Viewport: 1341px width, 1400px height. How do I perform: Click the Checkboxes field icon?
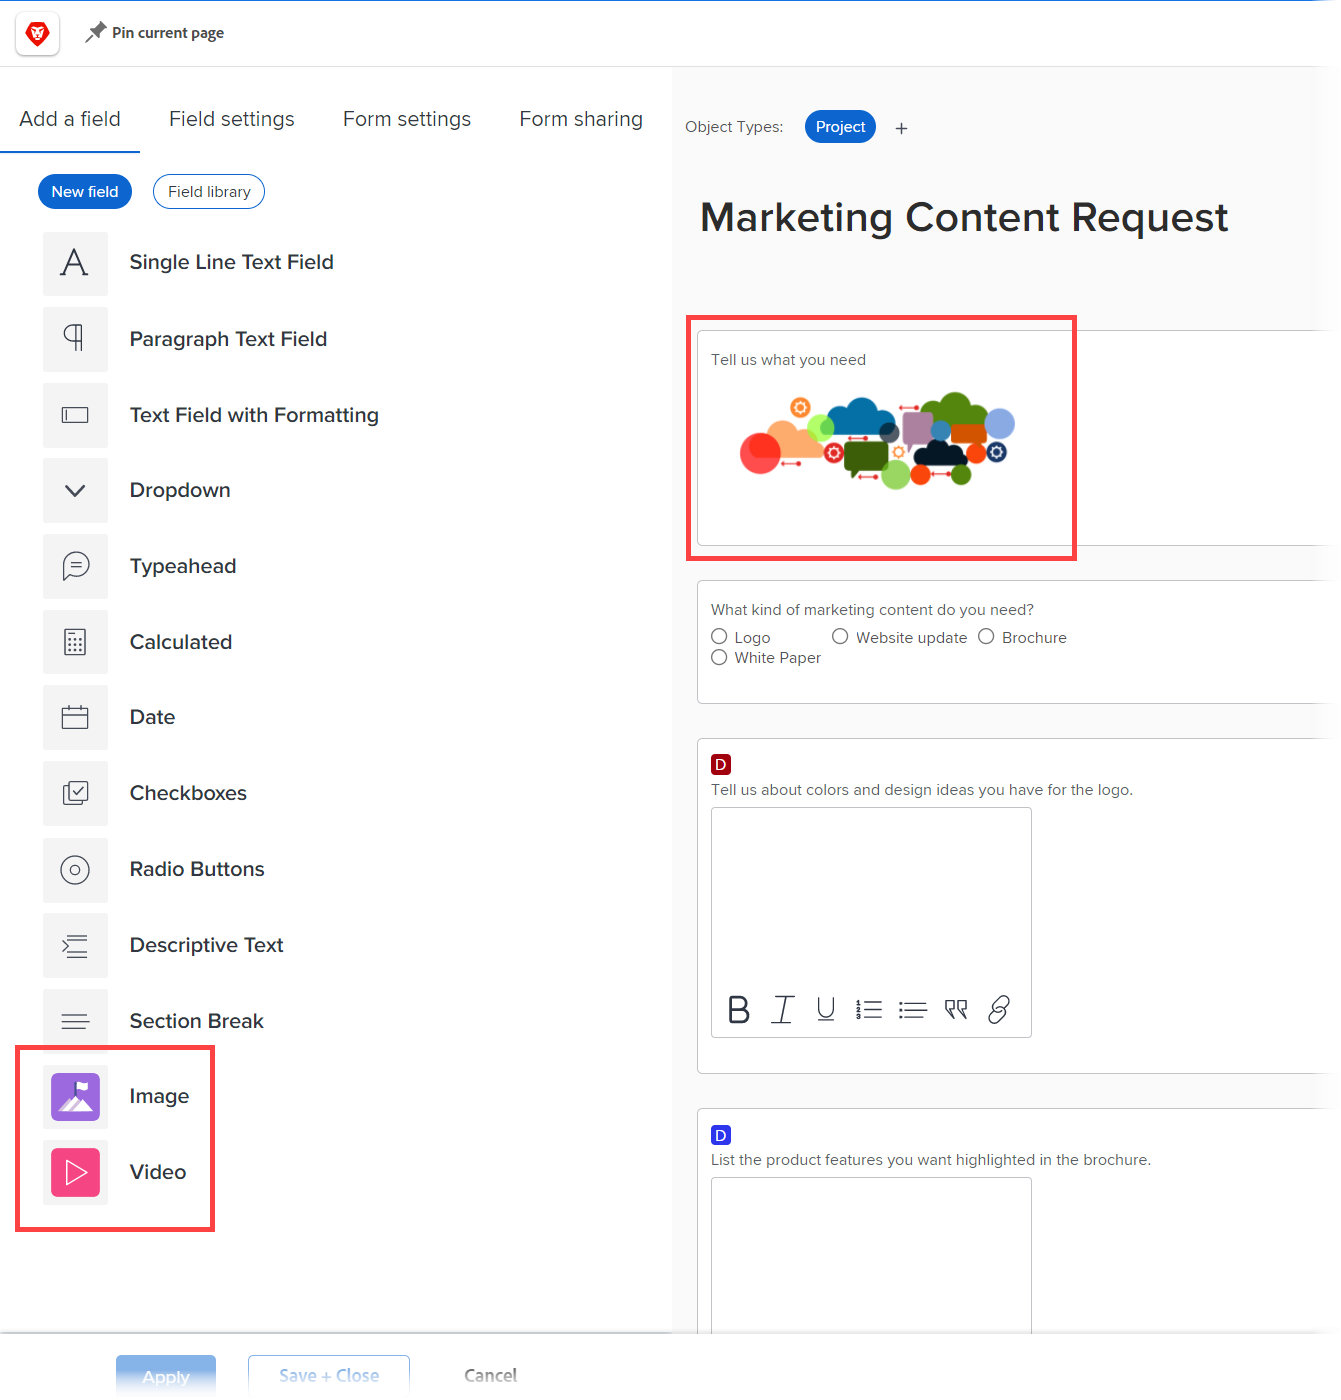[x=75, y=793]
